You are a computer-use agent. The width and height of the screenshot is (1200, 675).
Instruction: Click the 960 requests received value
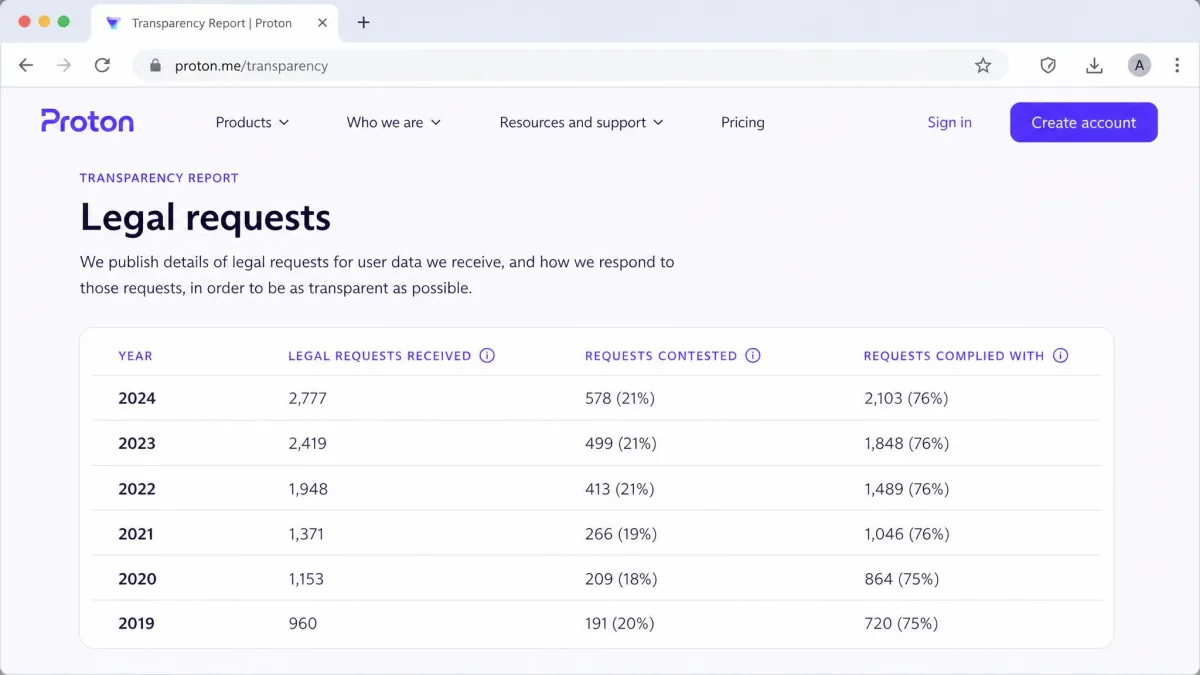(x=302, y=624)
